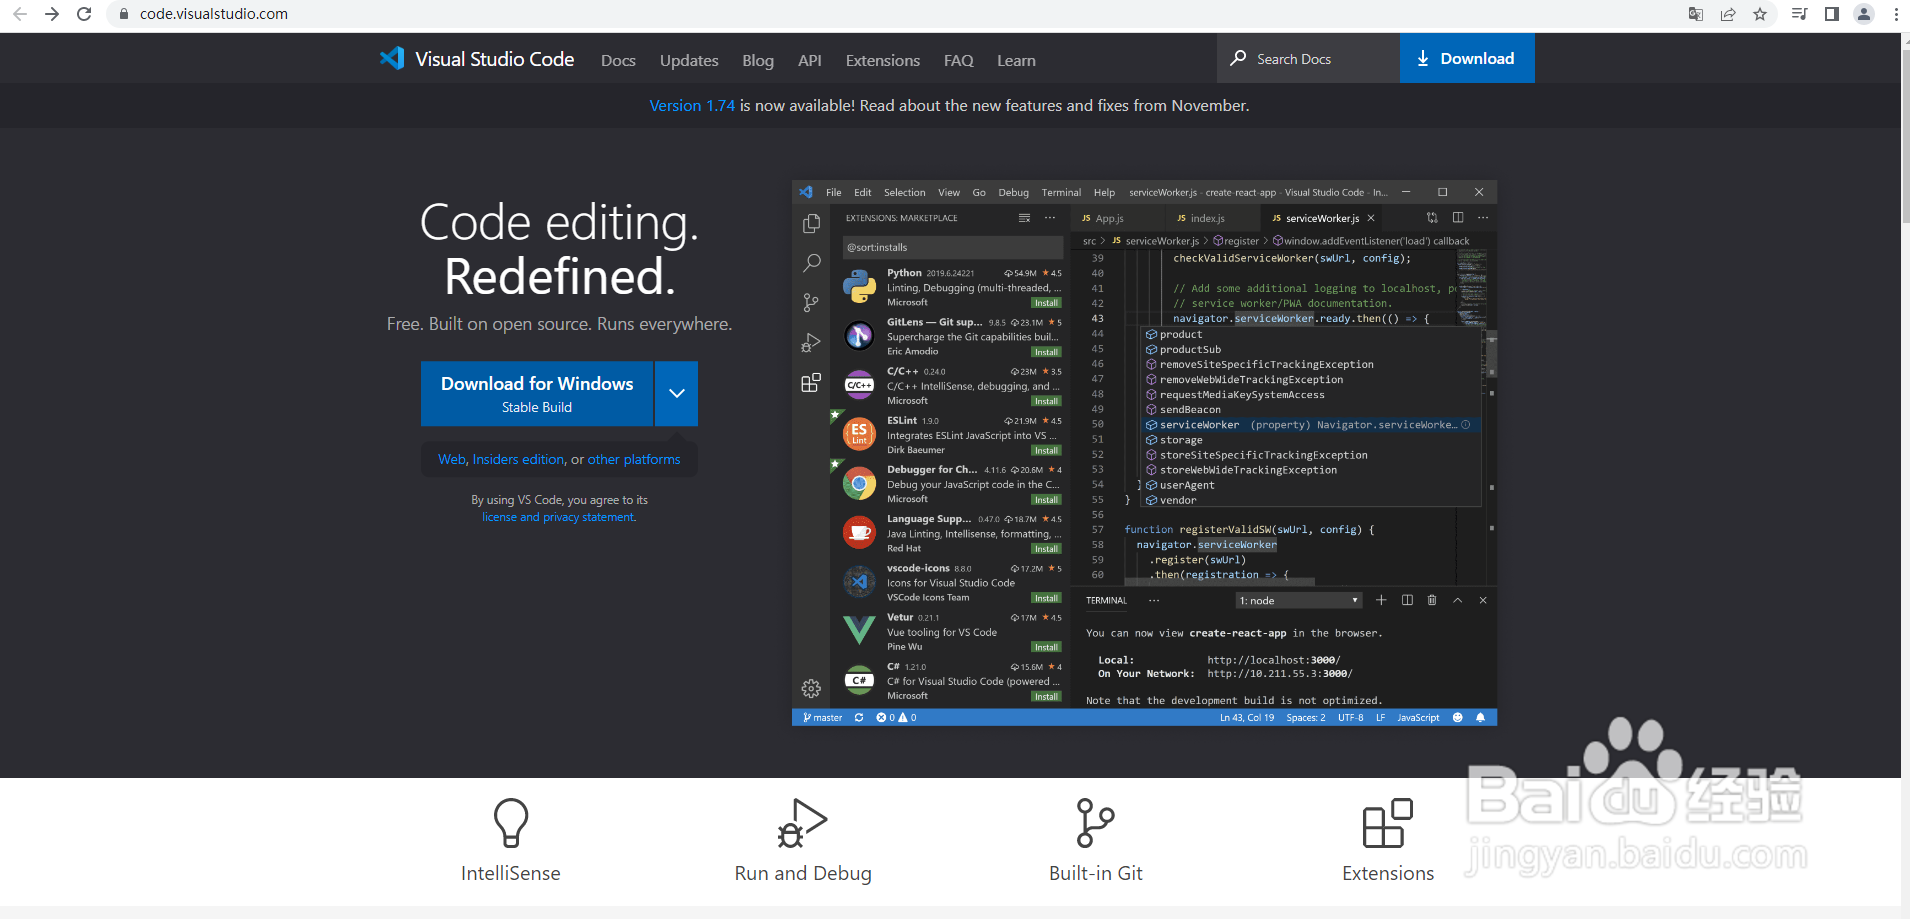The image size is (1910, 919).
Task: Click the IntelliSense label
Action: tap(511, 873)
